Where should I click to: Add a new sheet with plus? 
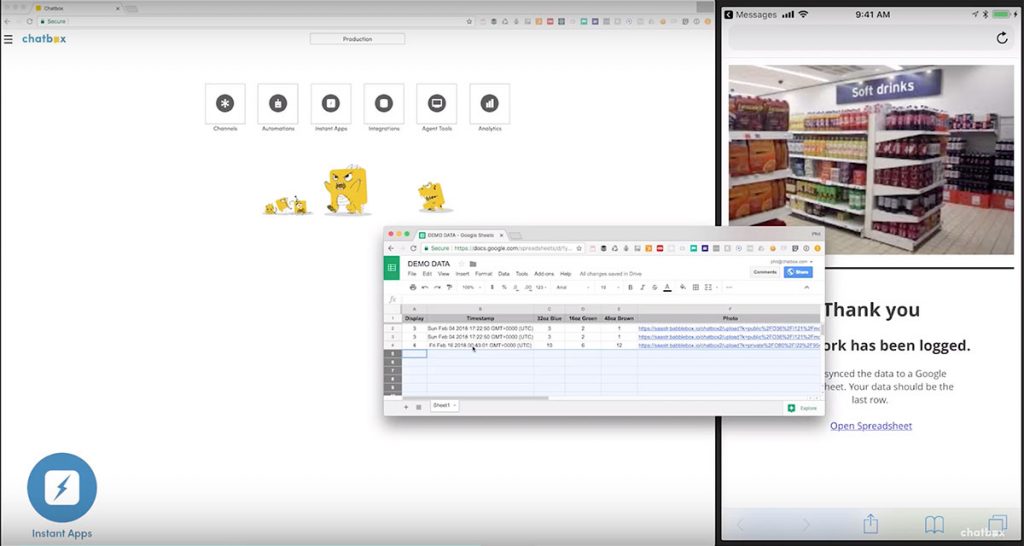pyautogui.click(x=406, y=407)
